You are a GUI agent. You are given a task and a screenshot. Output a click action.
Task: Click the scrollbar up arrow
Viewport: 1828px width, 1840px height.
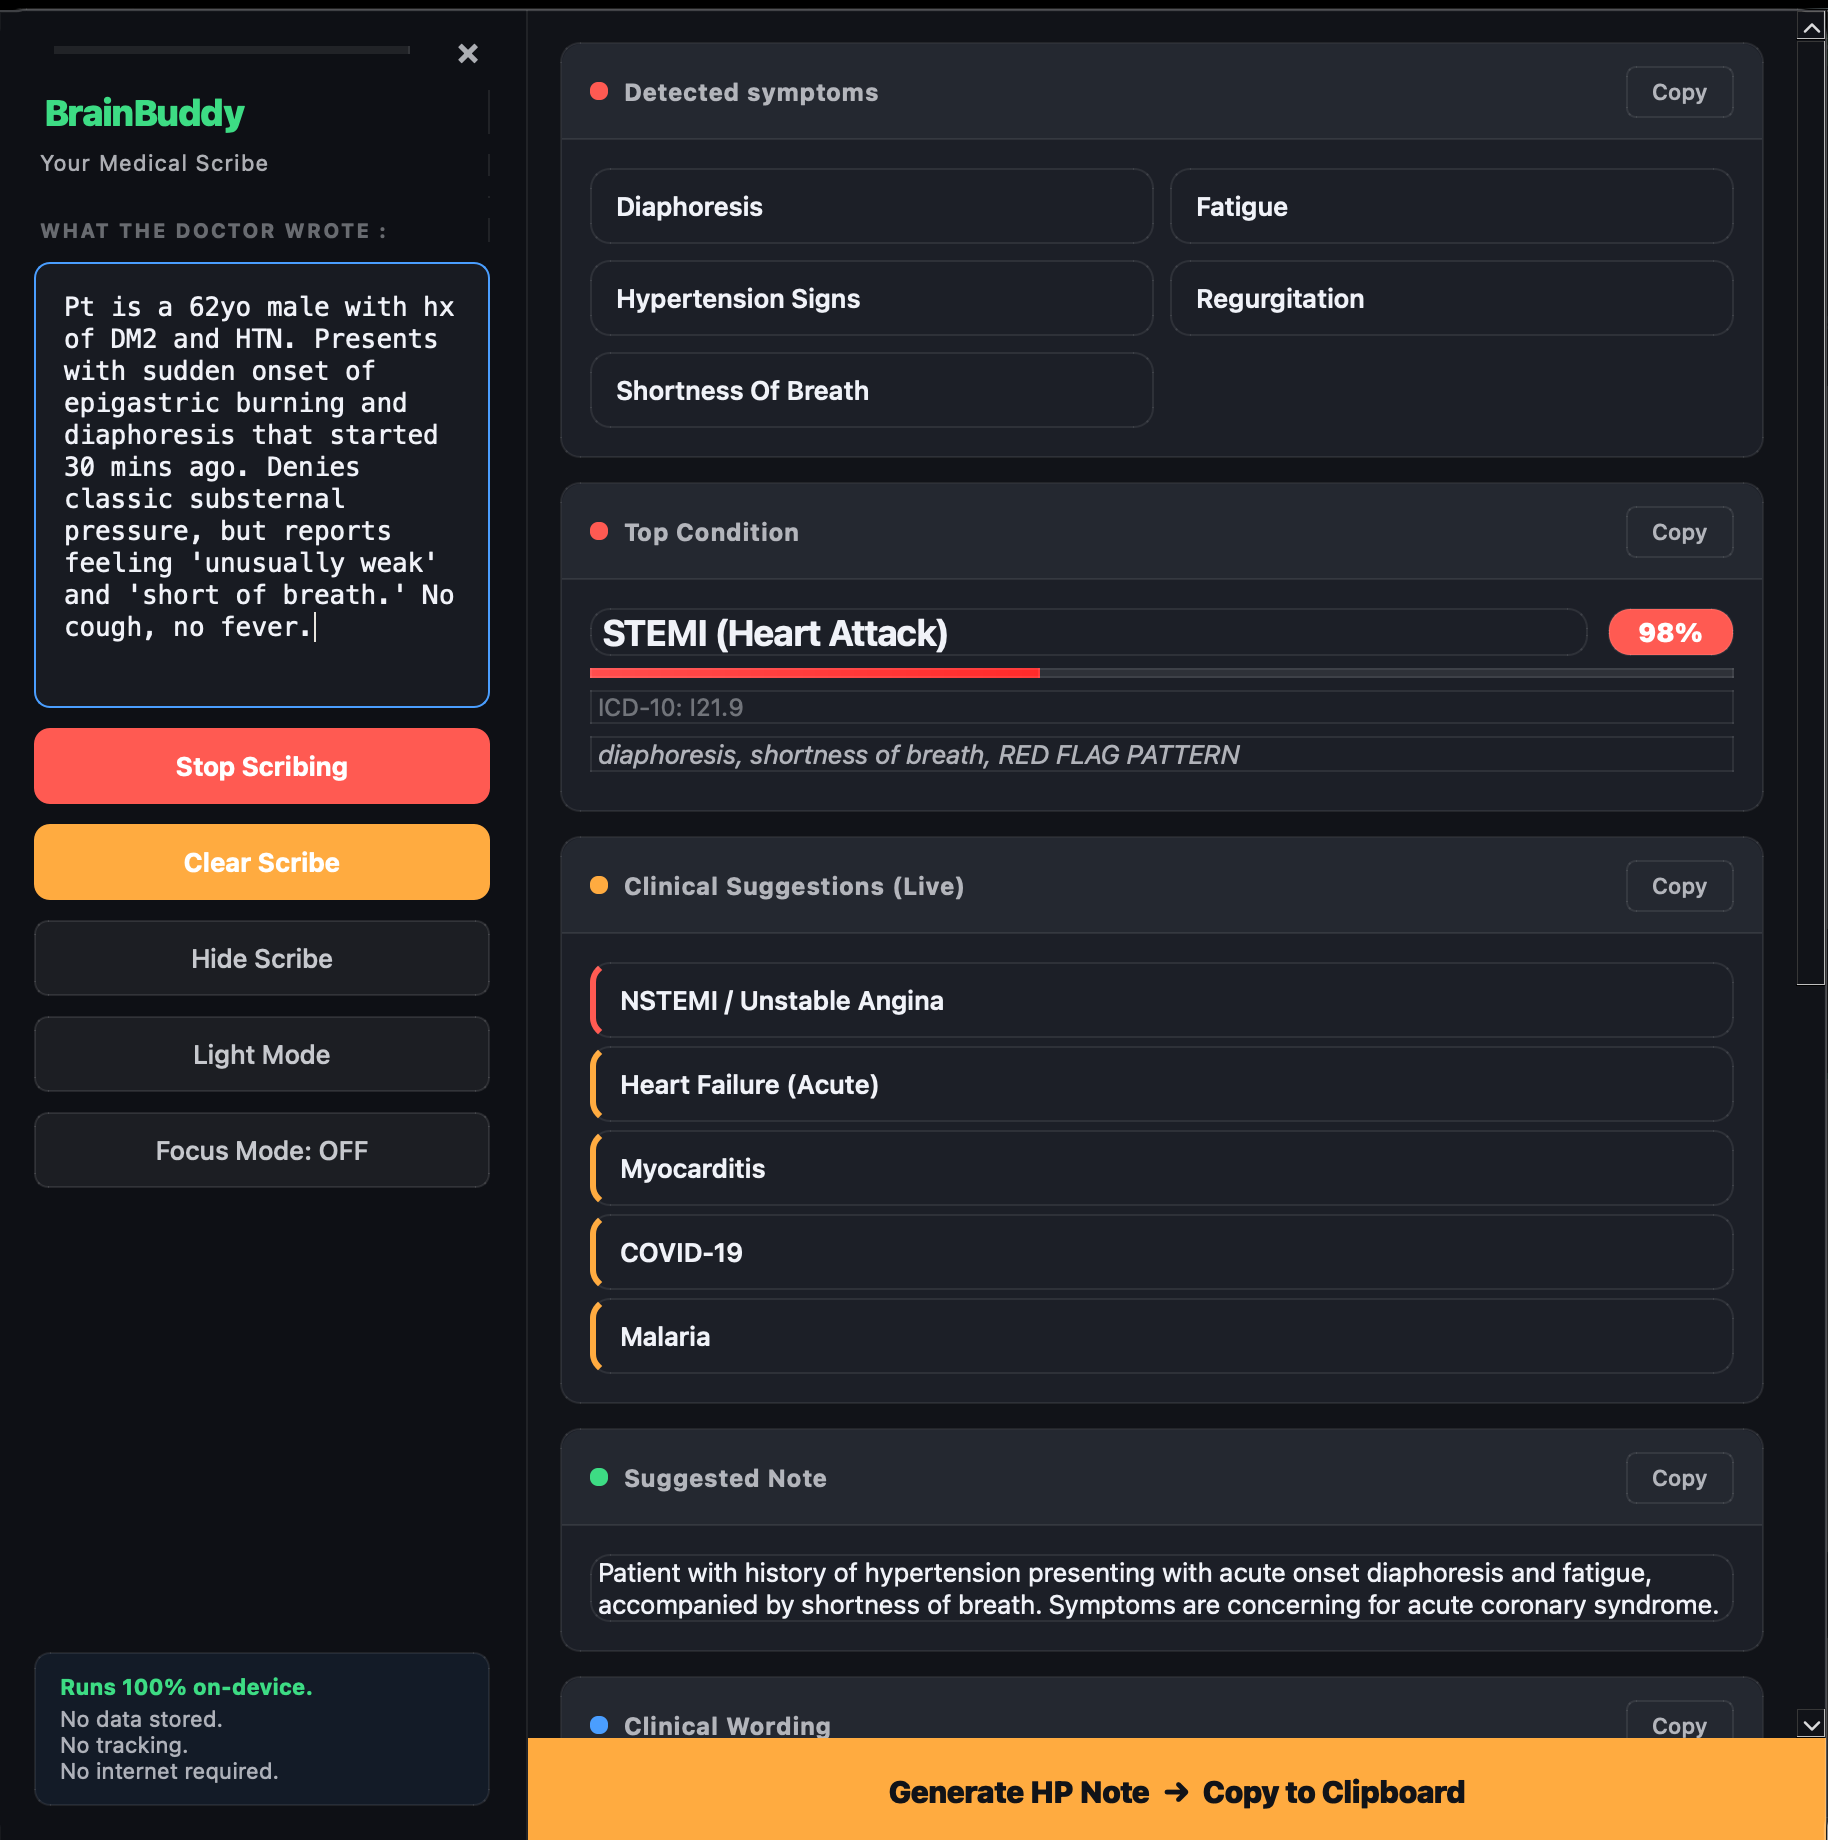pos(1811,27)
